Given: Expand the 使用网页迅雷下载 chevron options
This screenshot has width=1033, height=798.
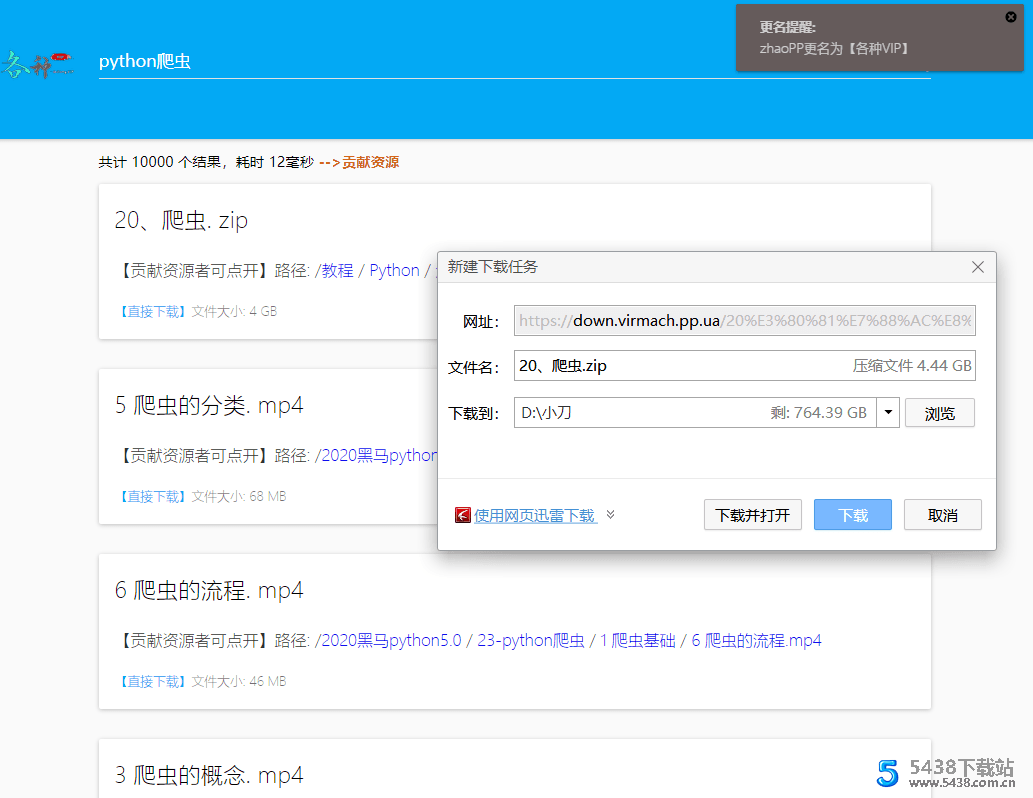Looking at the screenshot, I should coord(608,514).
